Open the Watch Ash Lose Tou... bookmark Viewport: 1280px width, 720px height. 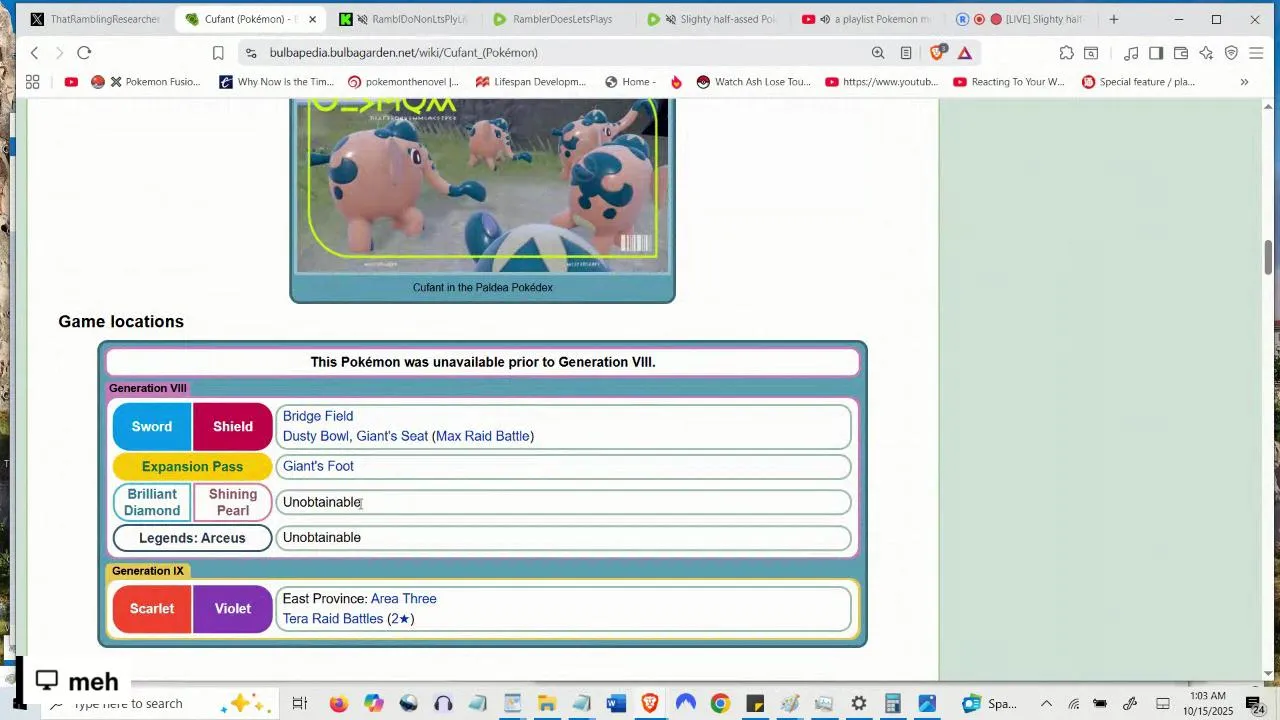pyautogui.click(x=754, y=82)
